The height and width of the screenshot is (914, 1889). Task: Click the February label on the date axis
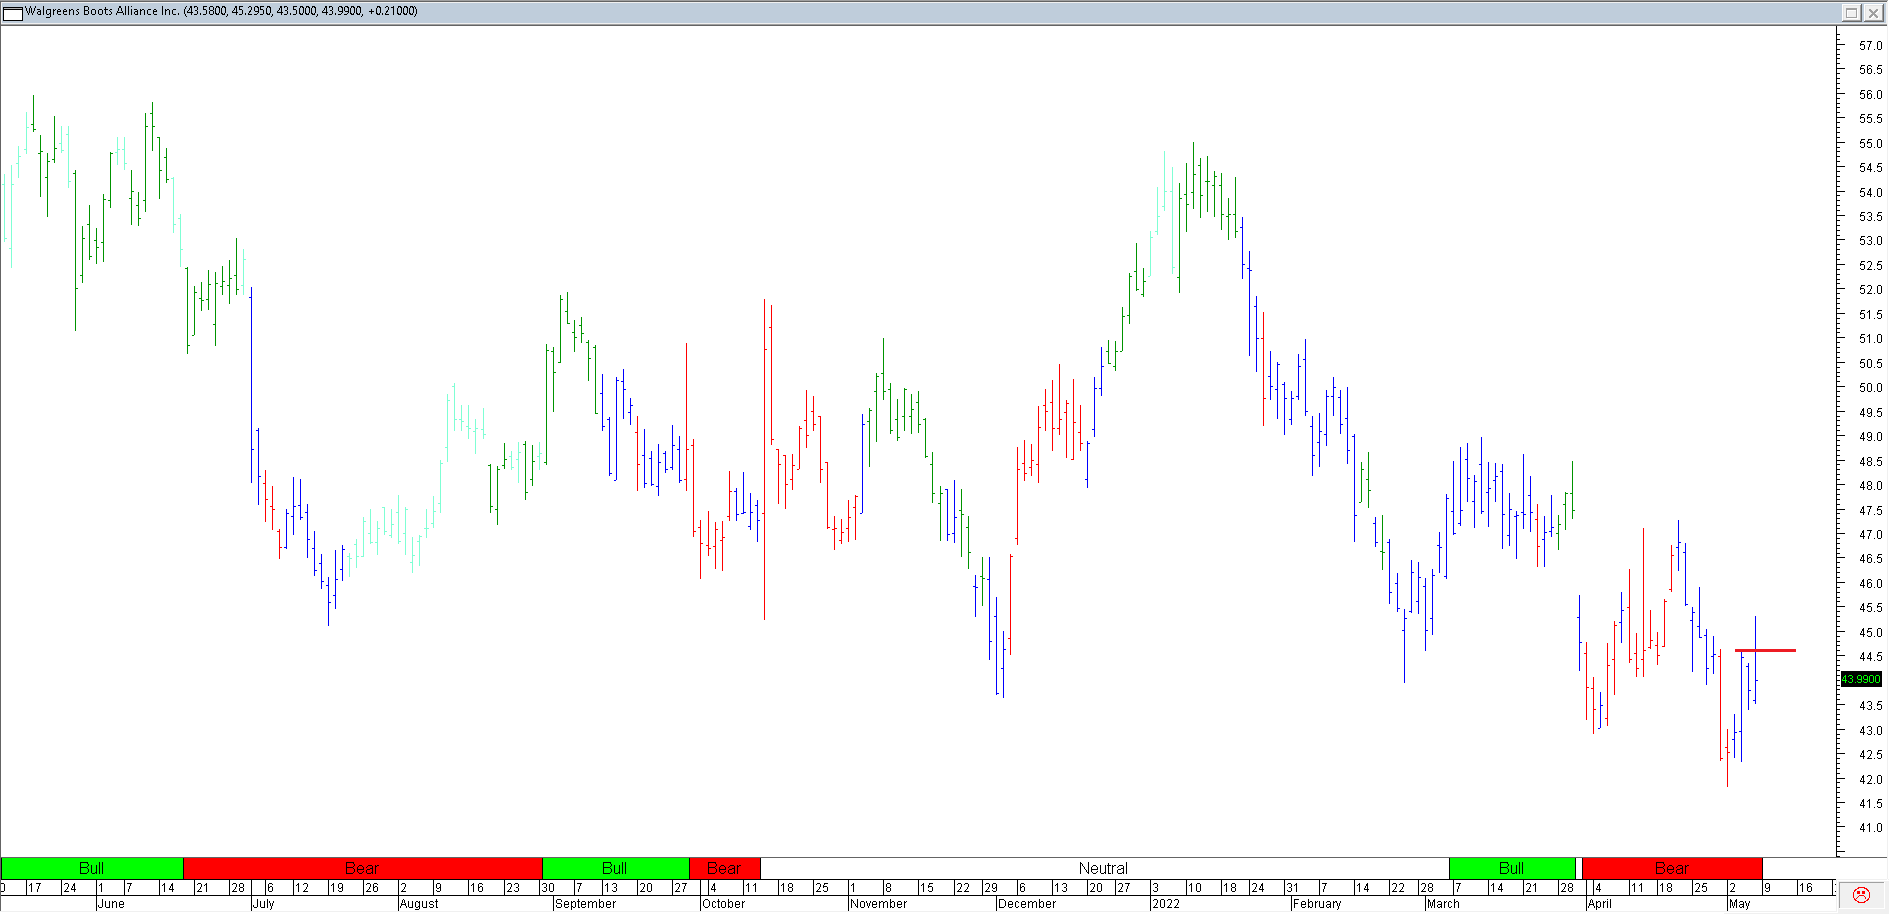1317,904
